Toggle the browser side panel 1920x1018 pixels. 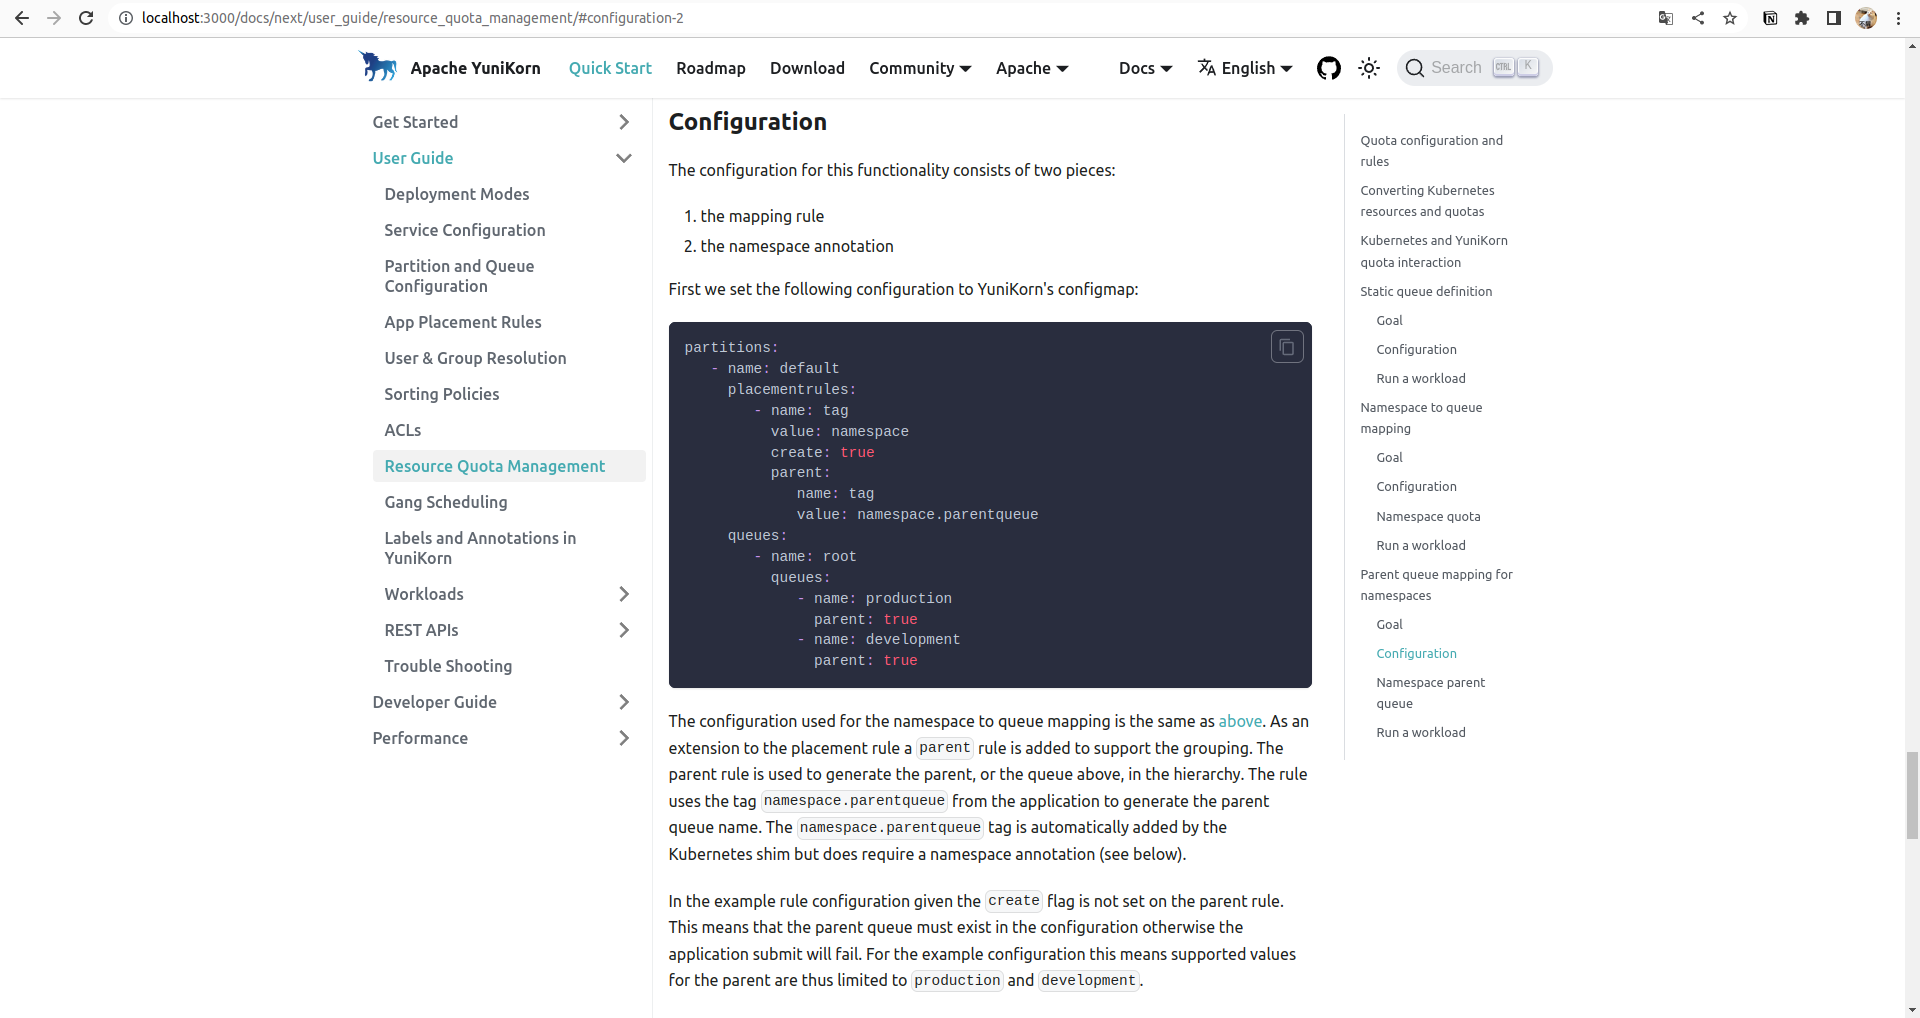click(x=1834, y=18)
